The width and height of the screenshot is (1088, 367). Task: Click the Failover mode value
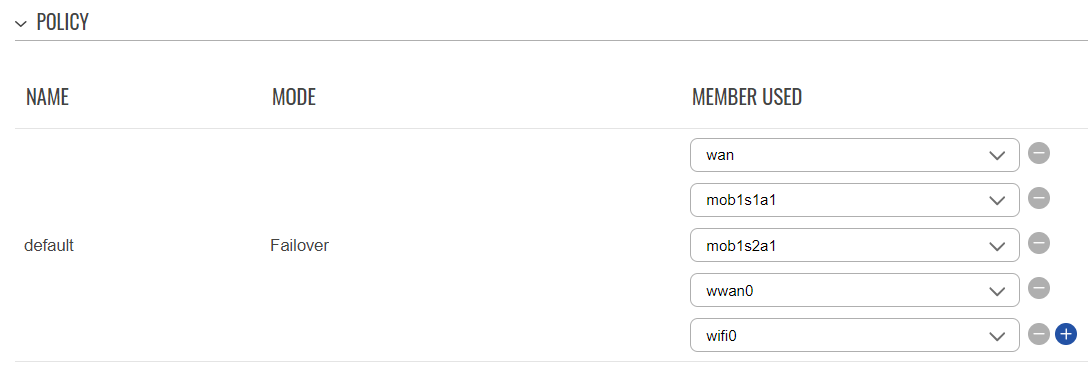pos(299,245)
